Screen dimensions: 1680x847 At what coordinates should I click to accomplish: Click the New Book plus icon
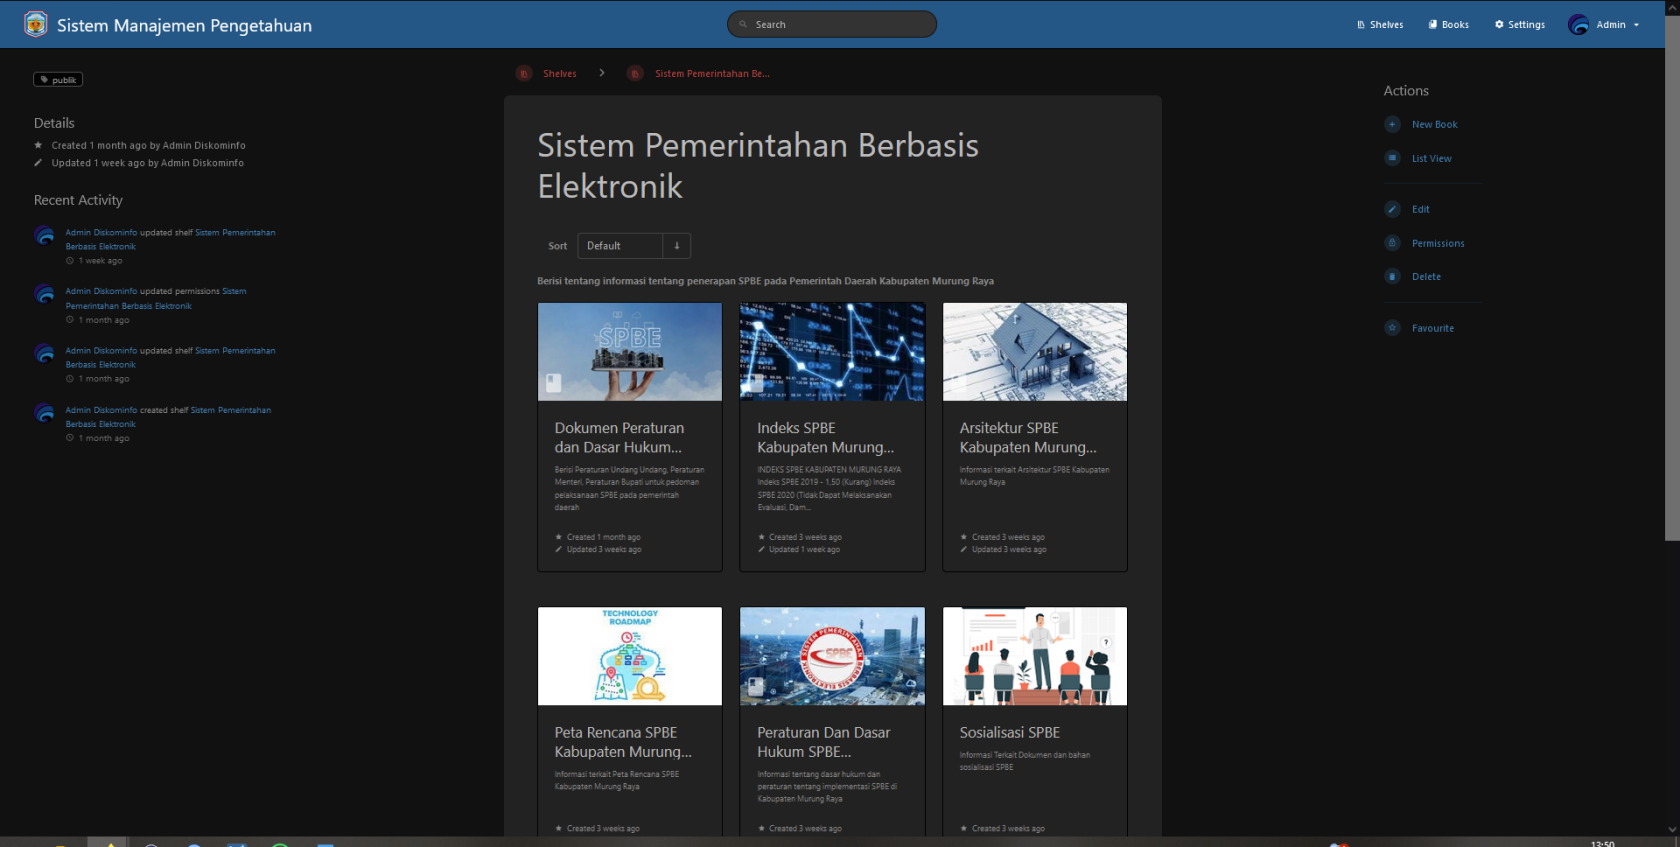point(1392,124)
